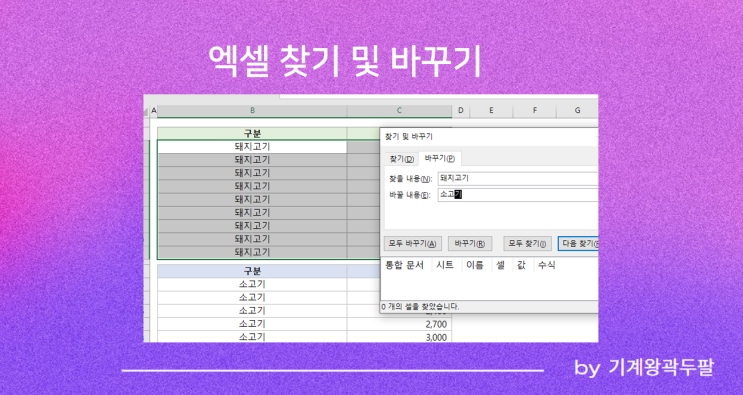The image size is (743, 395).
Task: Click the 찾기 및 바꾸기 dialog title bar
Action: coord(489,136)
